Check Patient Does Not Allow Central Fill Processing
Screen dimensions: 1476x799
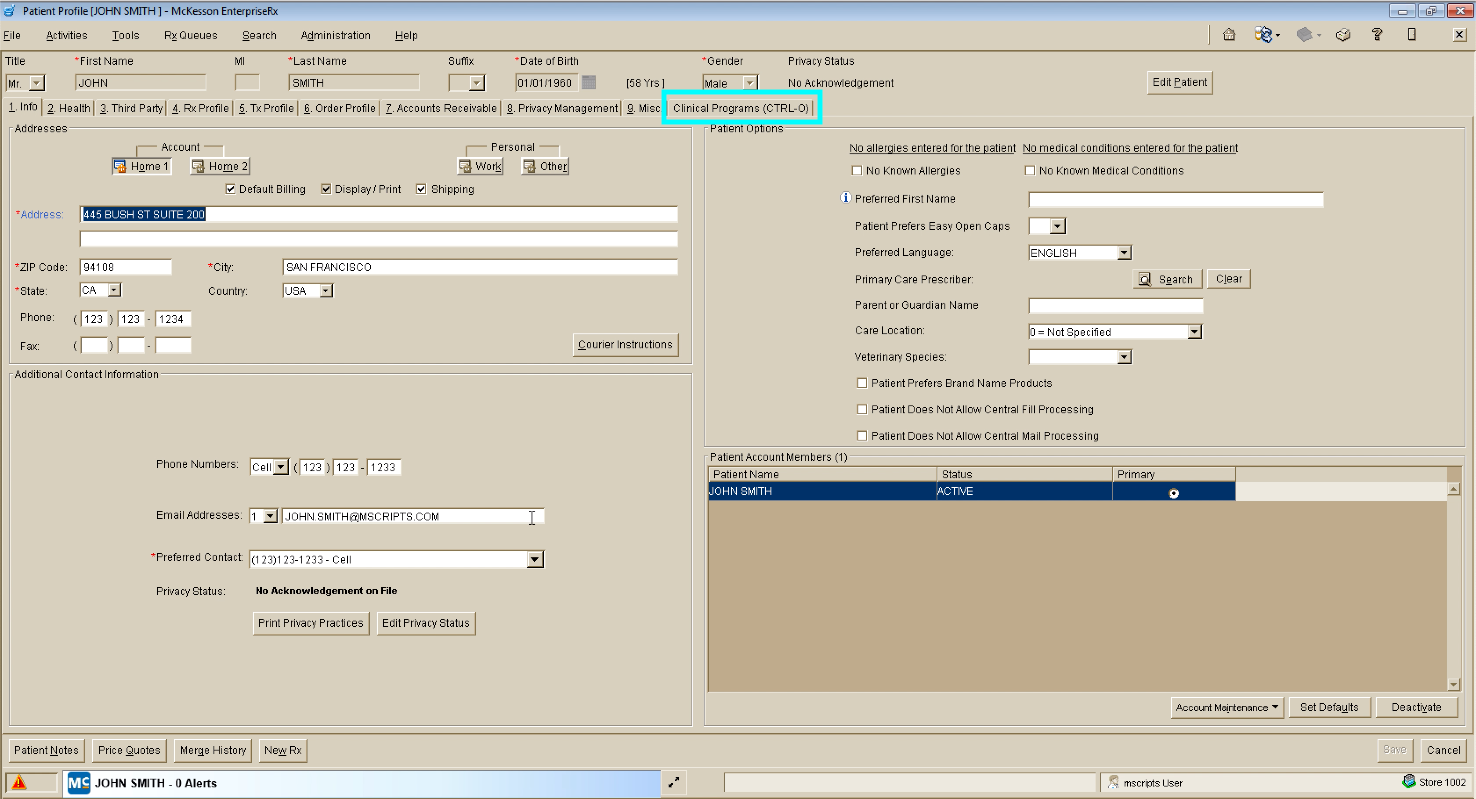click(x=862, y=409)
